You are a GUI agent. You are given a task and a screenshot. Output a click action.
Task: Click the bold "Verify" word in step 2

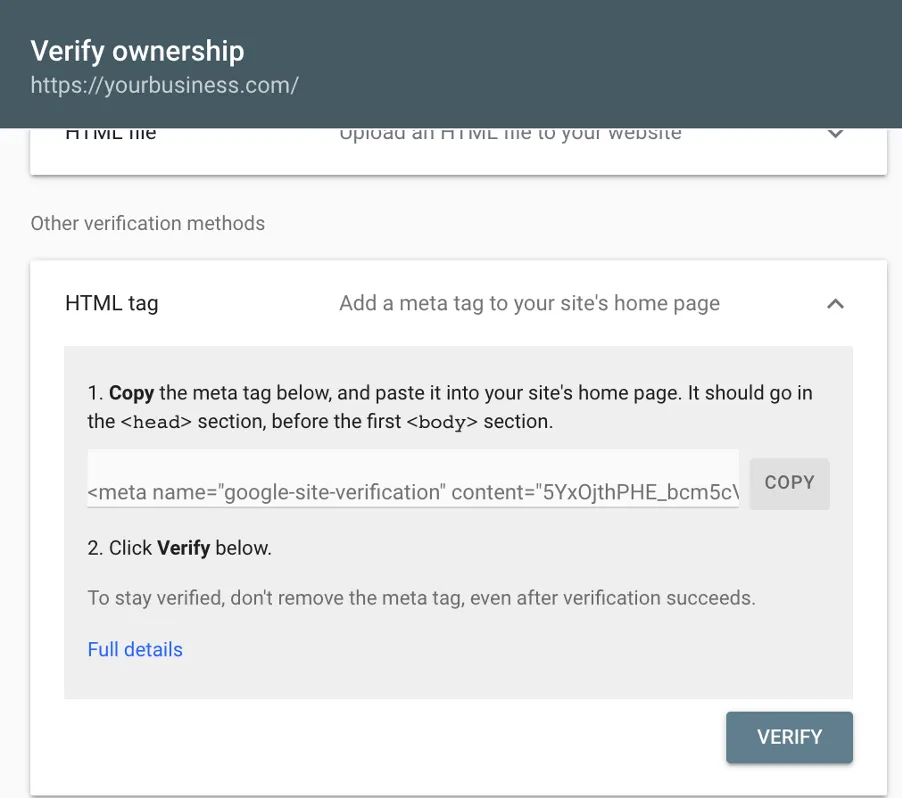[184, 548]
